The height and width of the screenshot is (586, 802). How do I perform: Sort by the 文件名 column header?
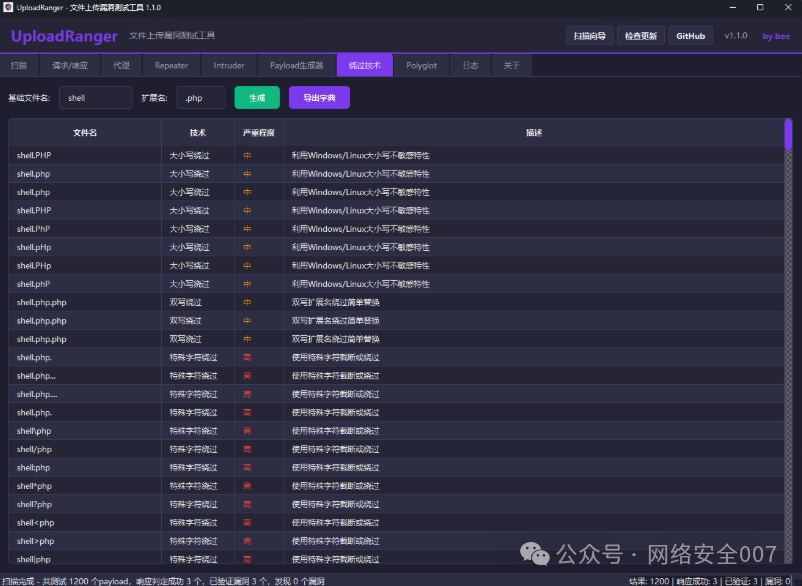[85, 132]
